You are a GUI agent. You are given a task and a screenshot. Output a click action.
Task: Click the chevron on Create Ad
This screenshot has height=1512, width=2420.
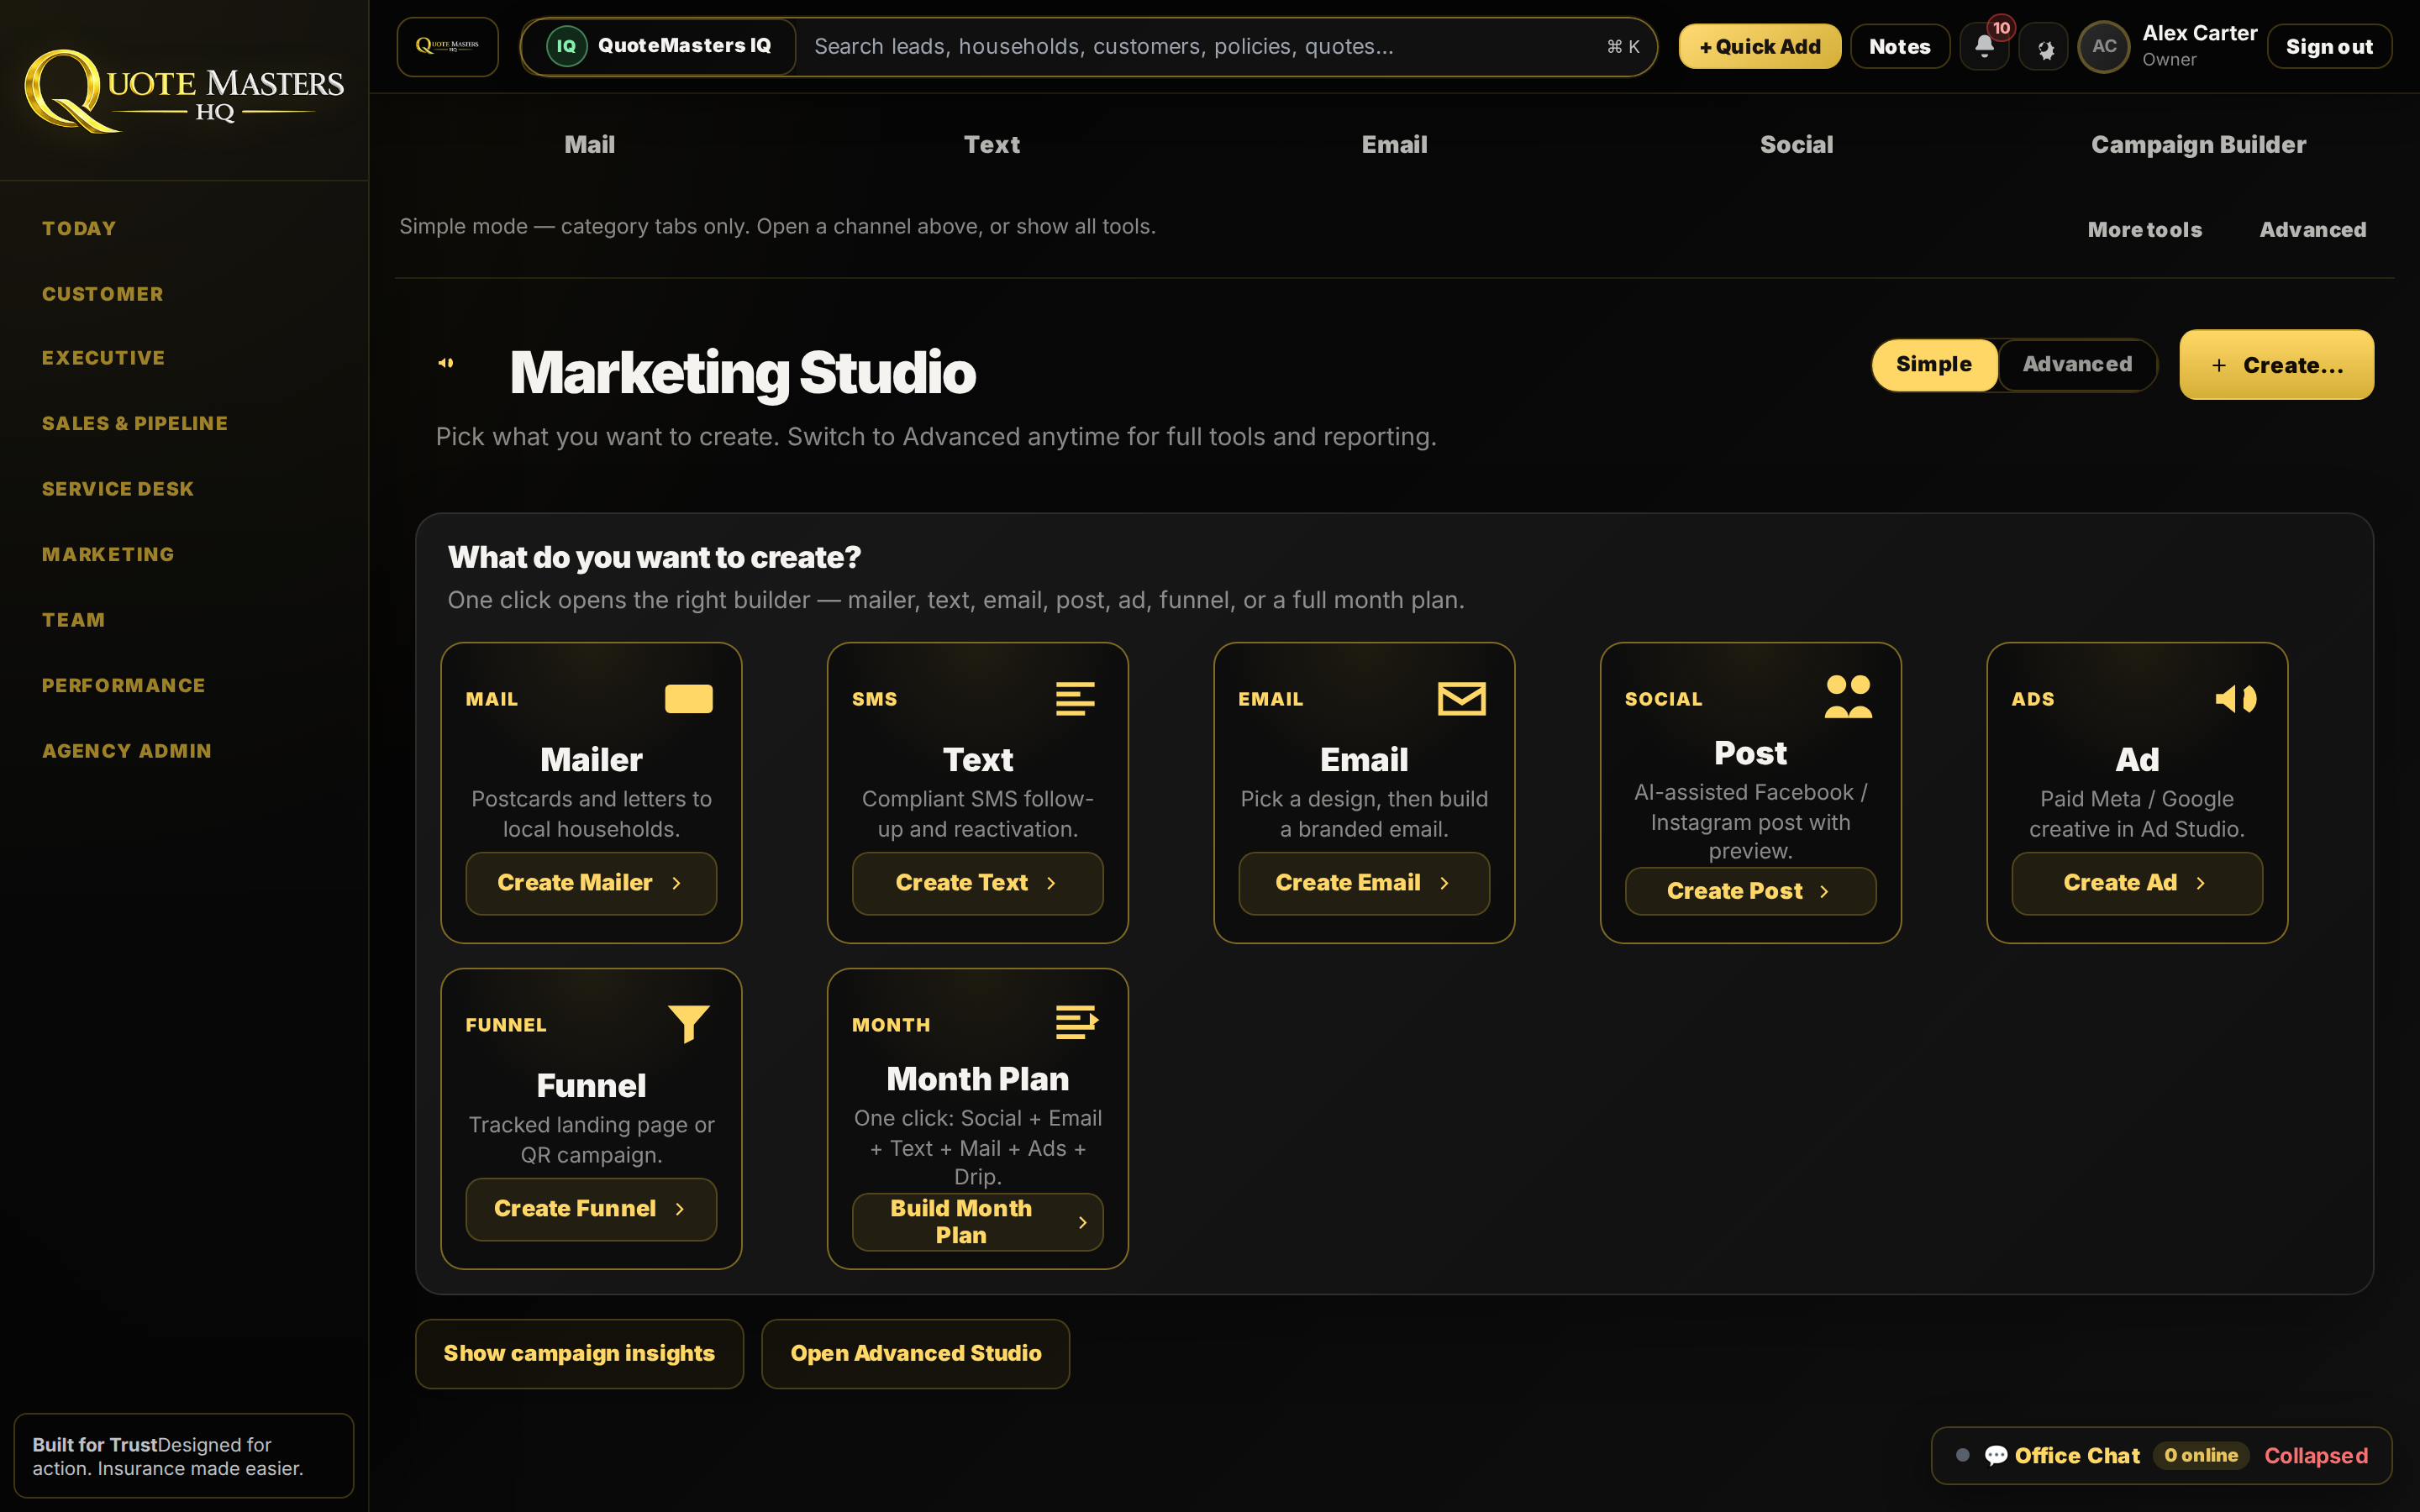point(2200,883)
